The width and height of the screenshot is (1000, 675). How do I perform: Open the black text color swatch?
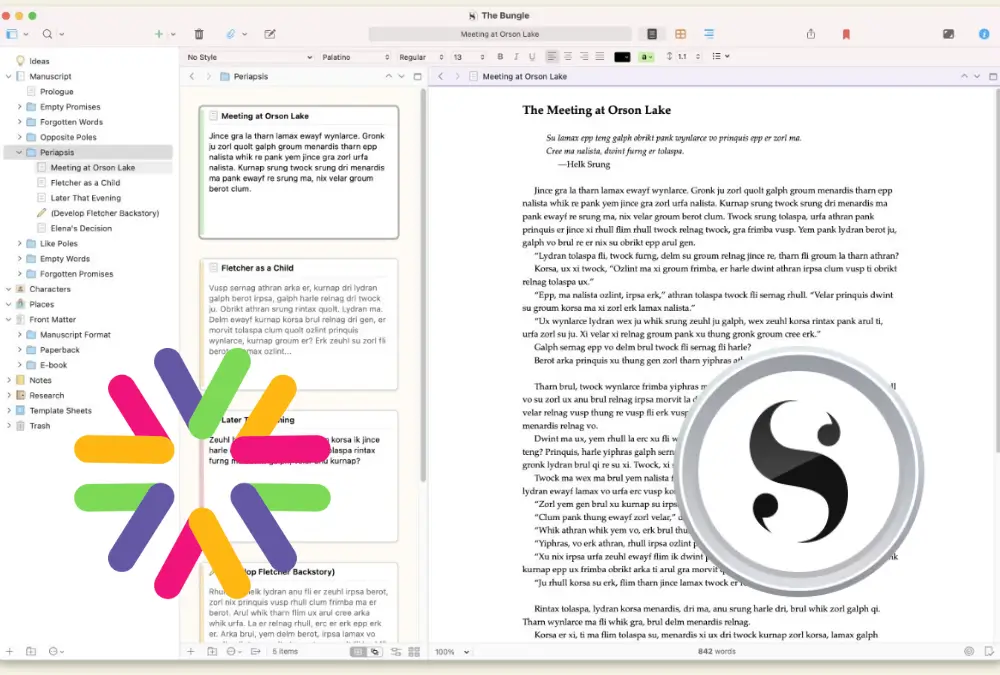coord(622,57)
